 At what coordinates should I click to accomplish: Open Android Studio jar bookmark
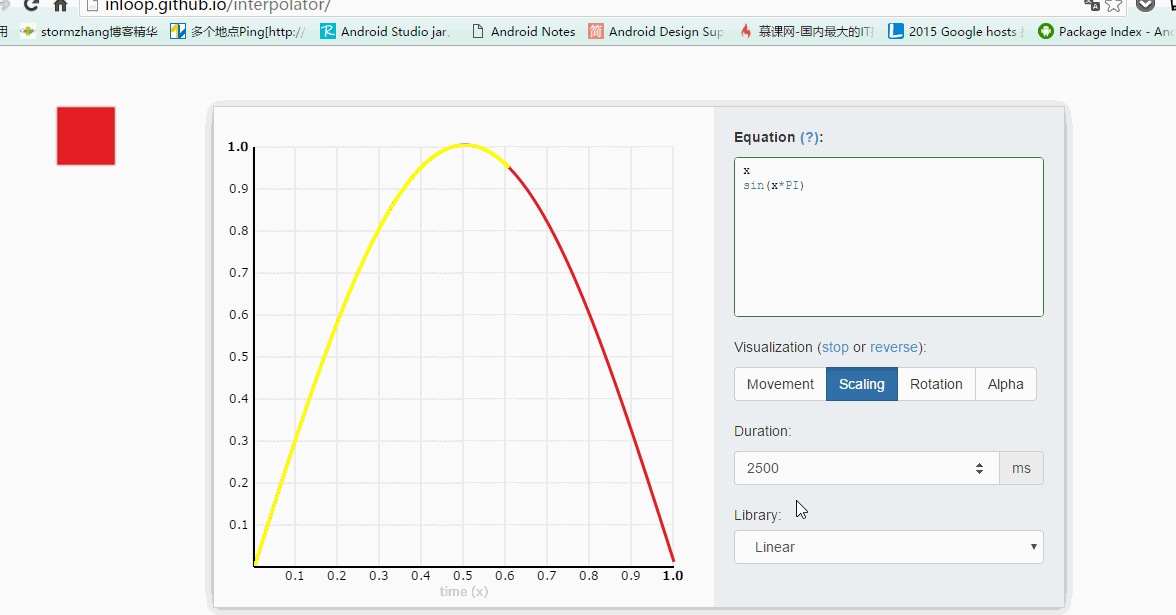pyautogui.click(x=386, y=32)
